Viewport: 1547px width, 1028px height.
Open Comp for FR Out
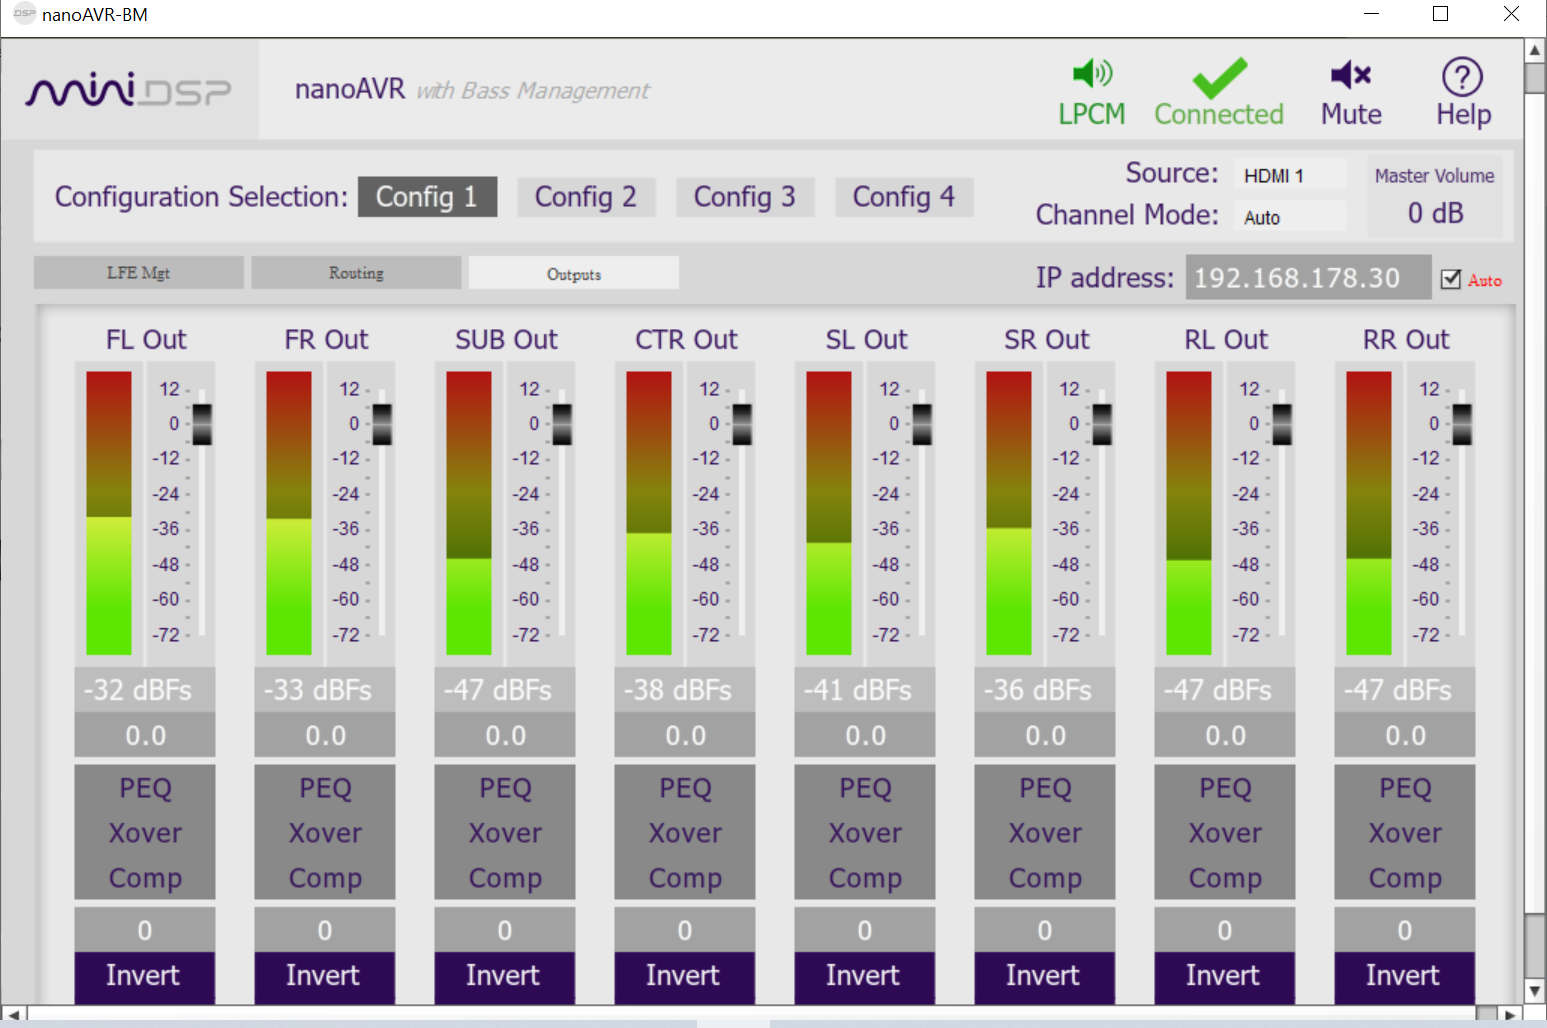[325, 878]
